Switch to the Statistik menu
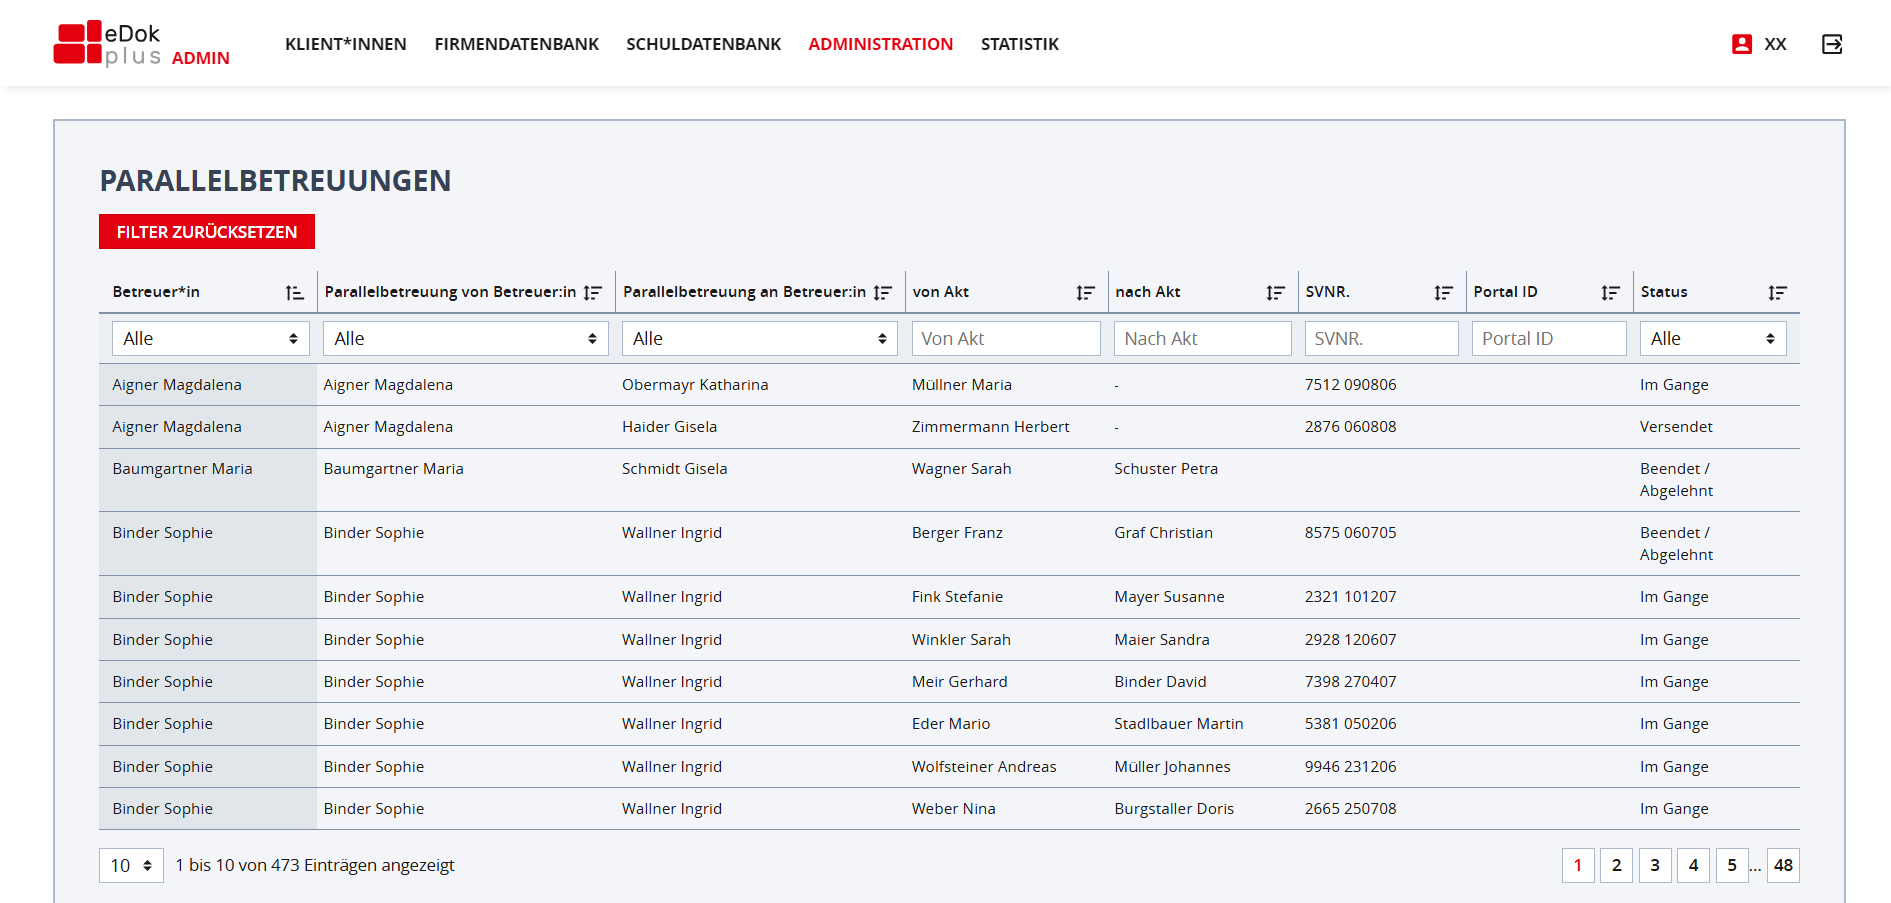Image resolution: width=1891 pixels, height=903 pixels. point(1019,44)
